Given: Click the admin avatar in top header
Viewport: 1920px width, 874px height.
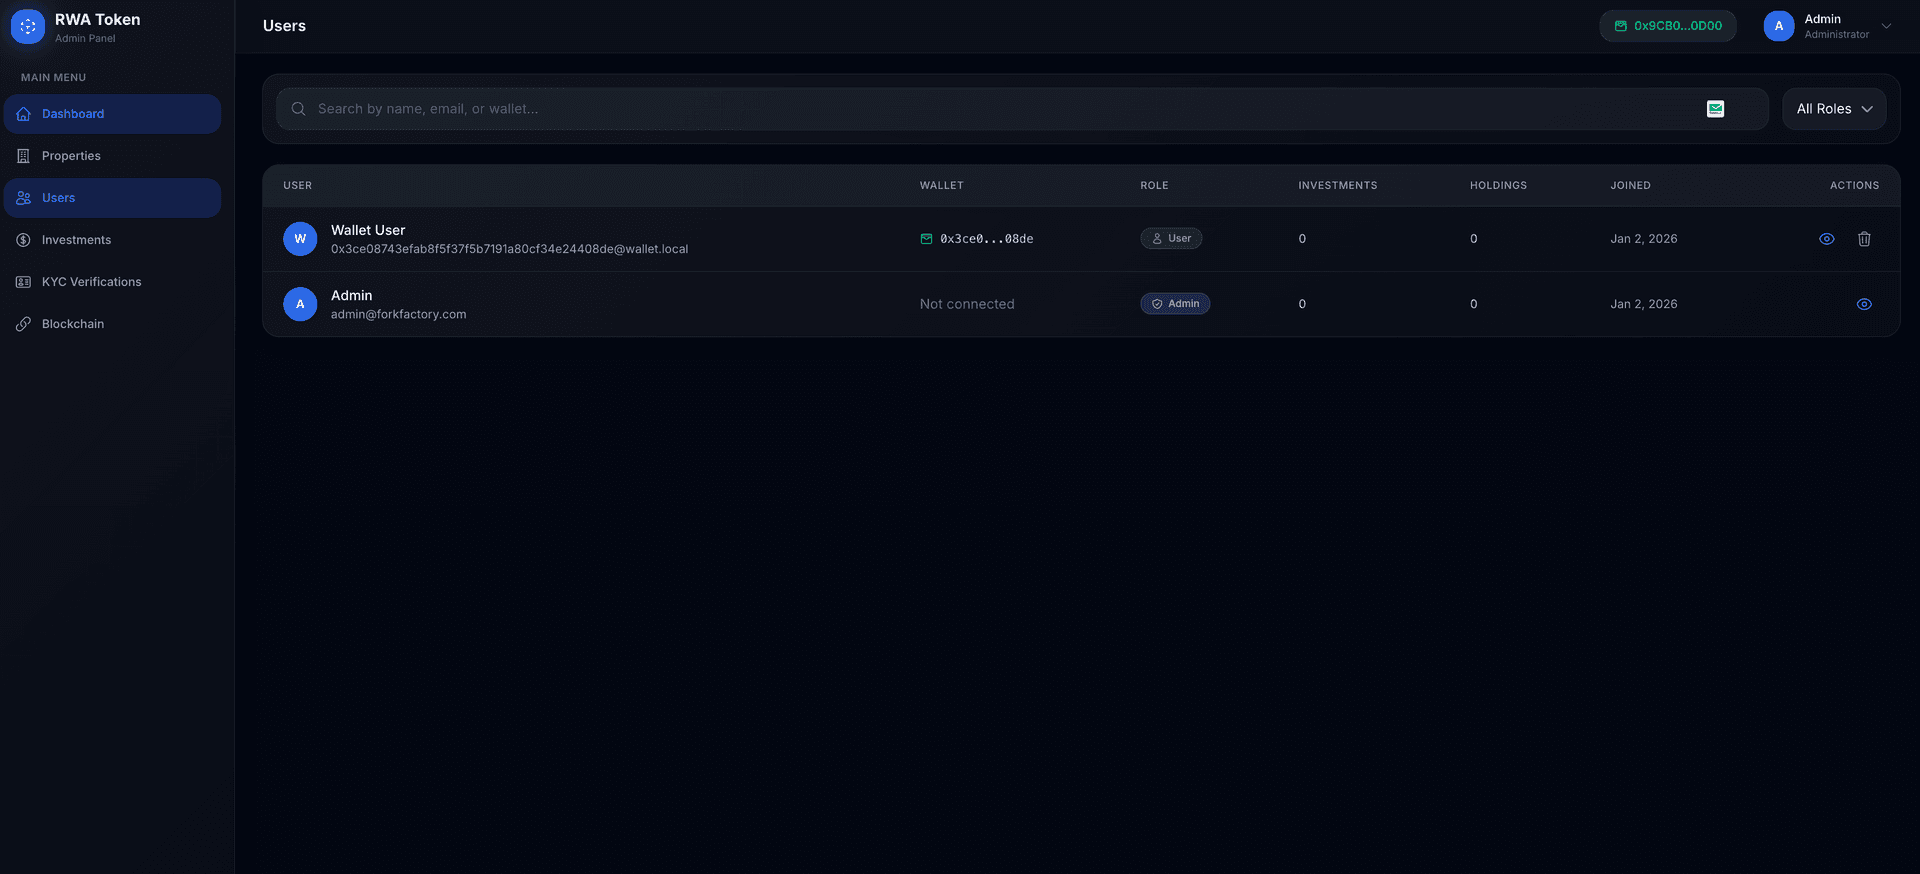Looking at the screenshot, I should [1778, 26].
